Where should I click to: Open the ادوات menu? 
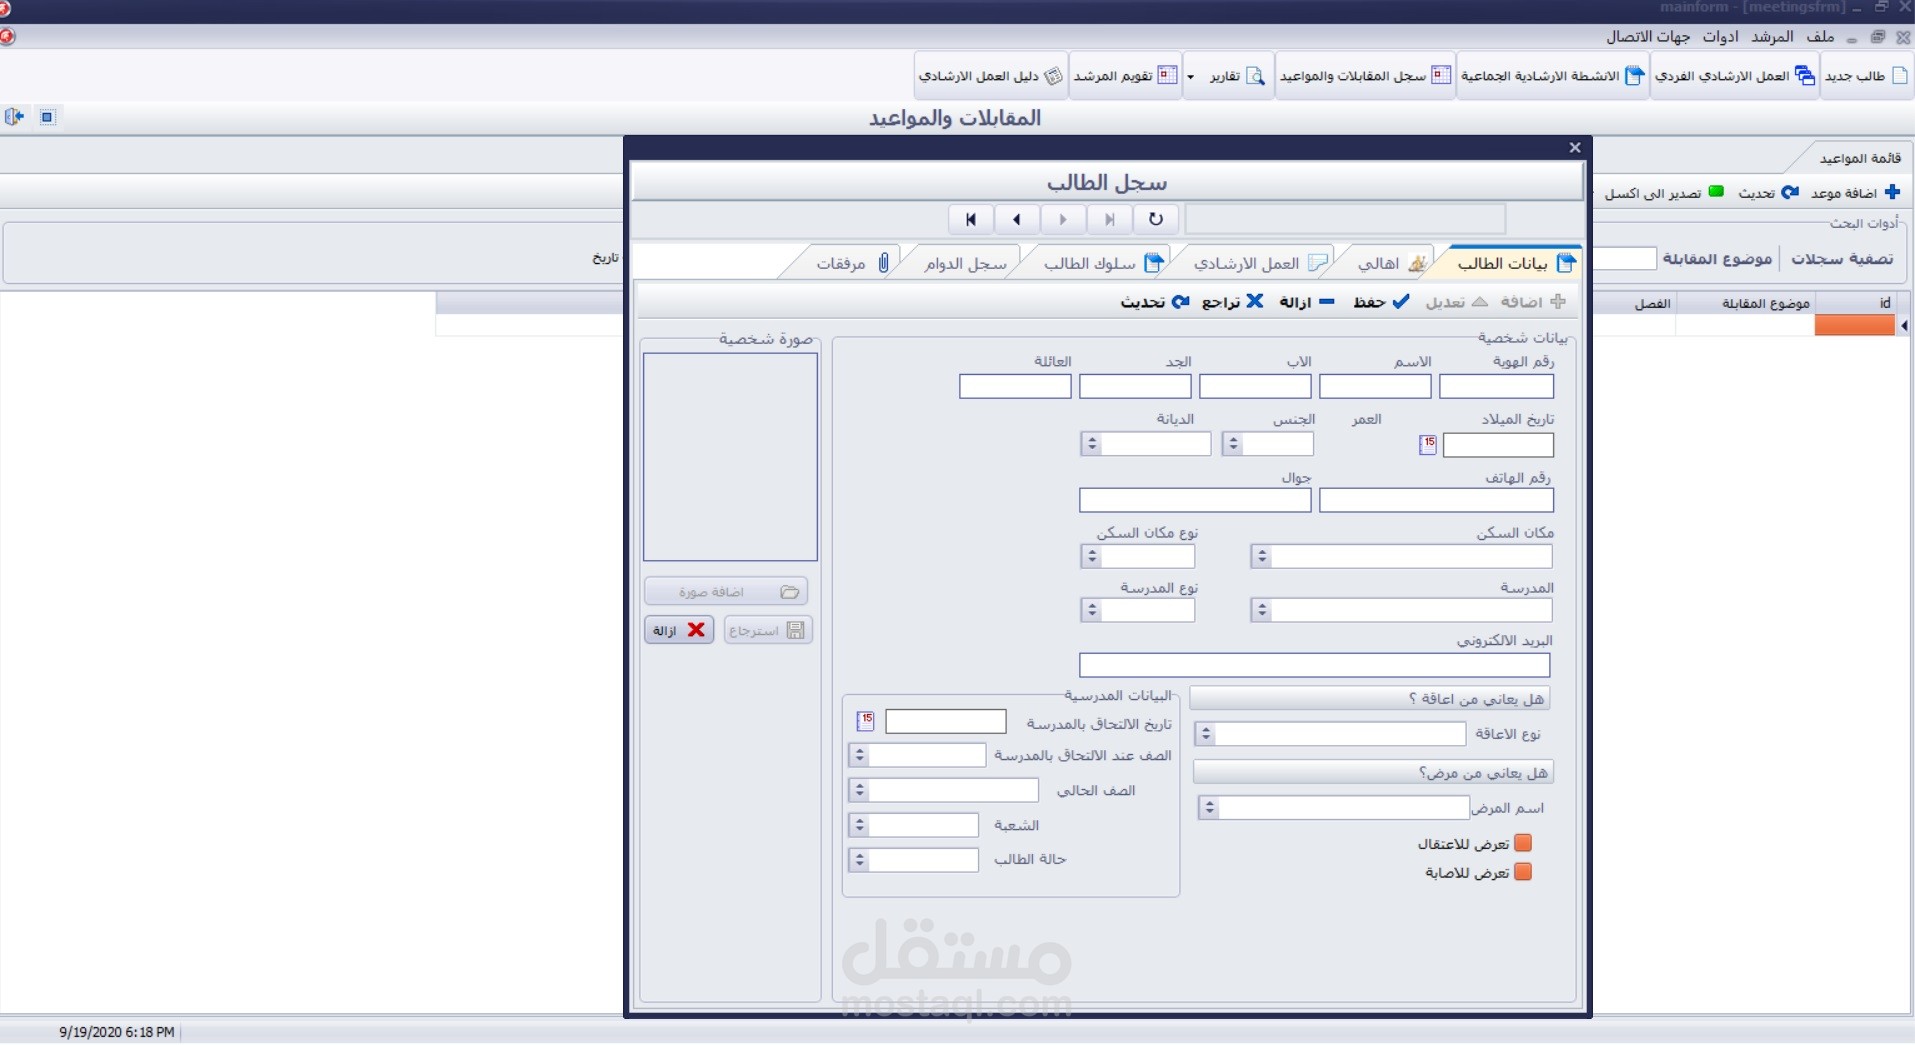click(1720, 36)
